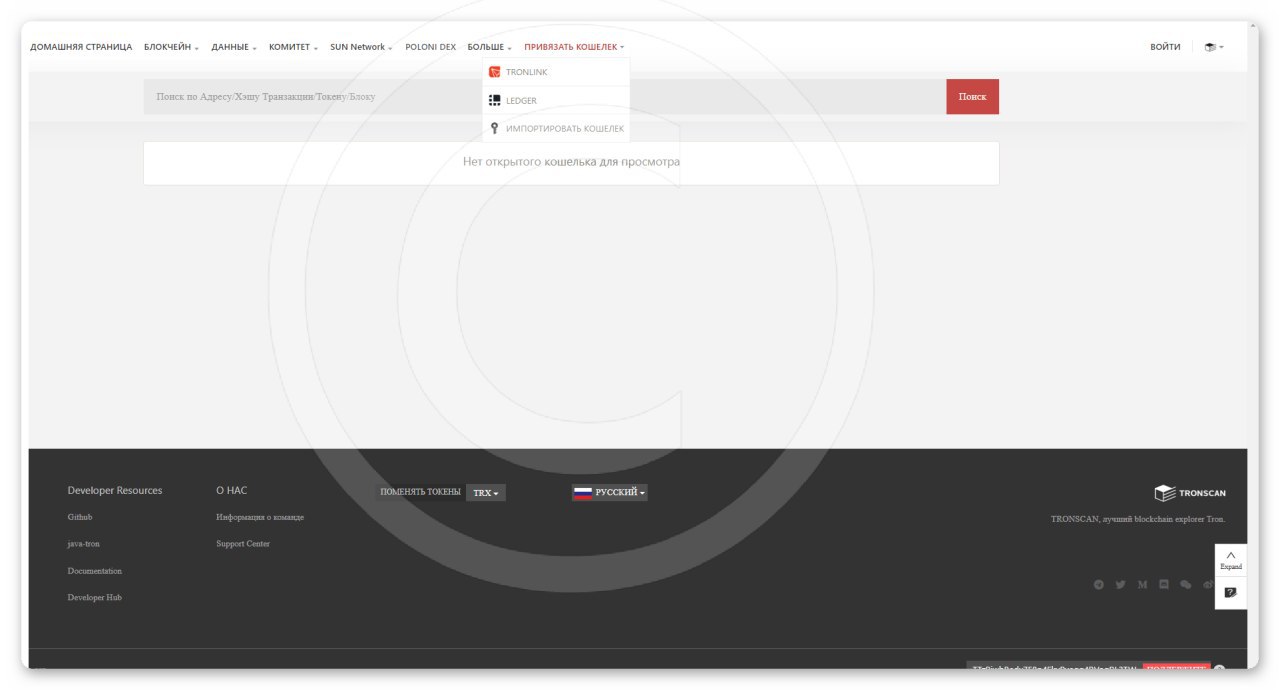Open the TRX token switcher dropdown

coord(486,493)
